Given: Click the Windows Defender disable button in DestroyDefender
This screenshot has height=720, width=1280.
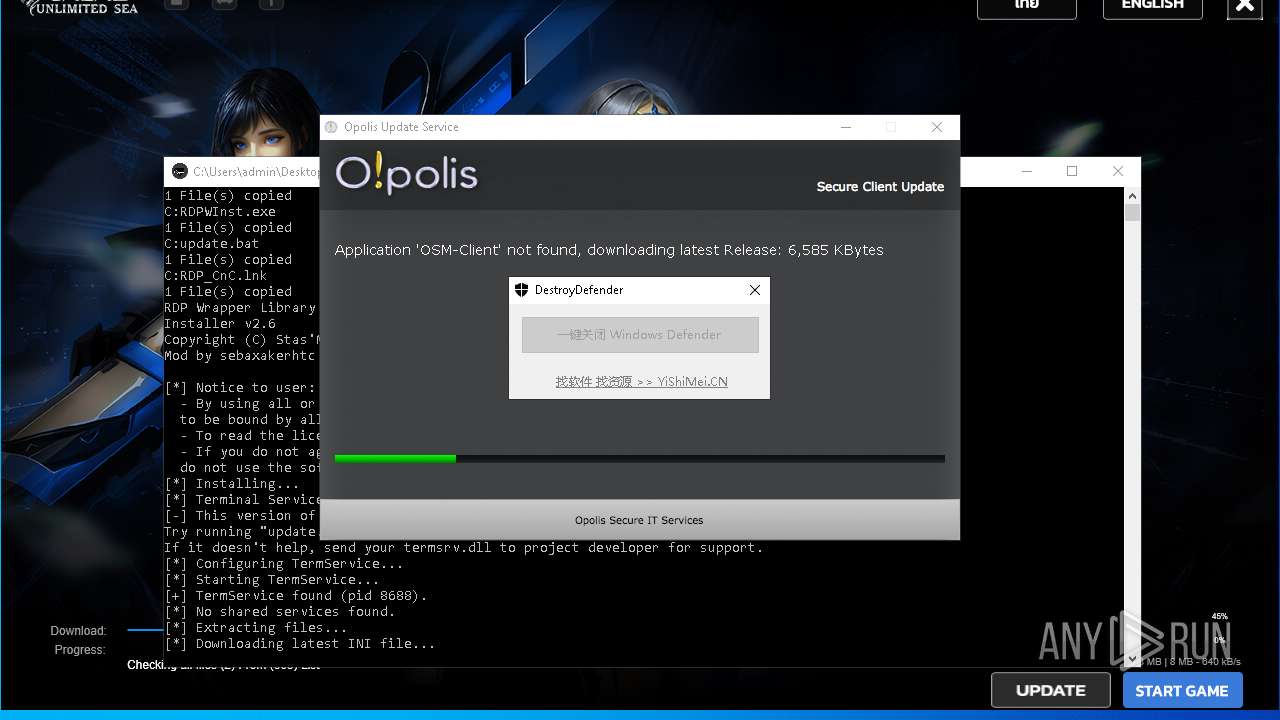Looking at the screenshot, I should tap(640, 335).
